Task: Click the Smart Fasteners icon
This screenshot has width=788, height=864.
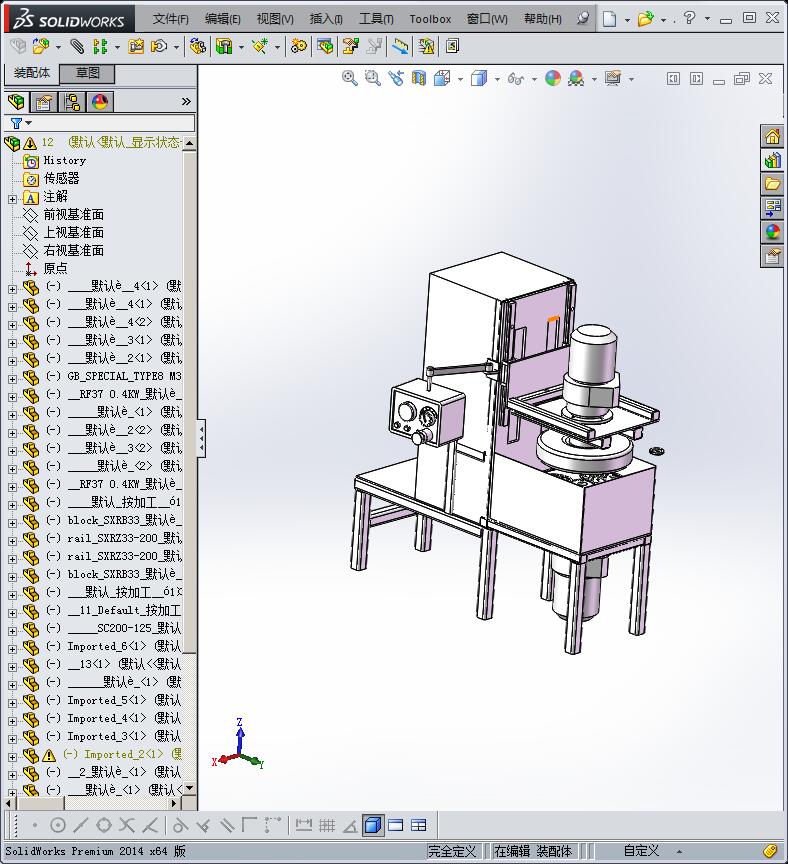Action: pyautogui.click(x=136, y=46)
